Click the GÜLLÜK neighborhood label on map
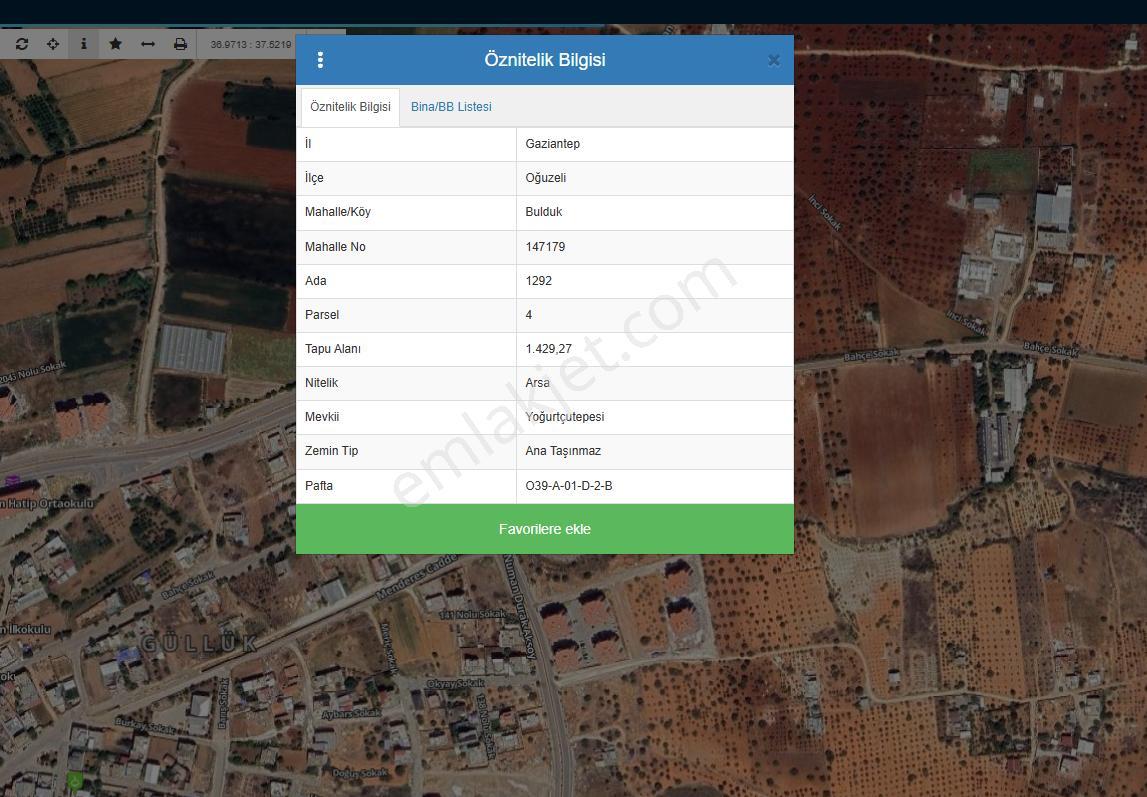 (x=199, y=643)
